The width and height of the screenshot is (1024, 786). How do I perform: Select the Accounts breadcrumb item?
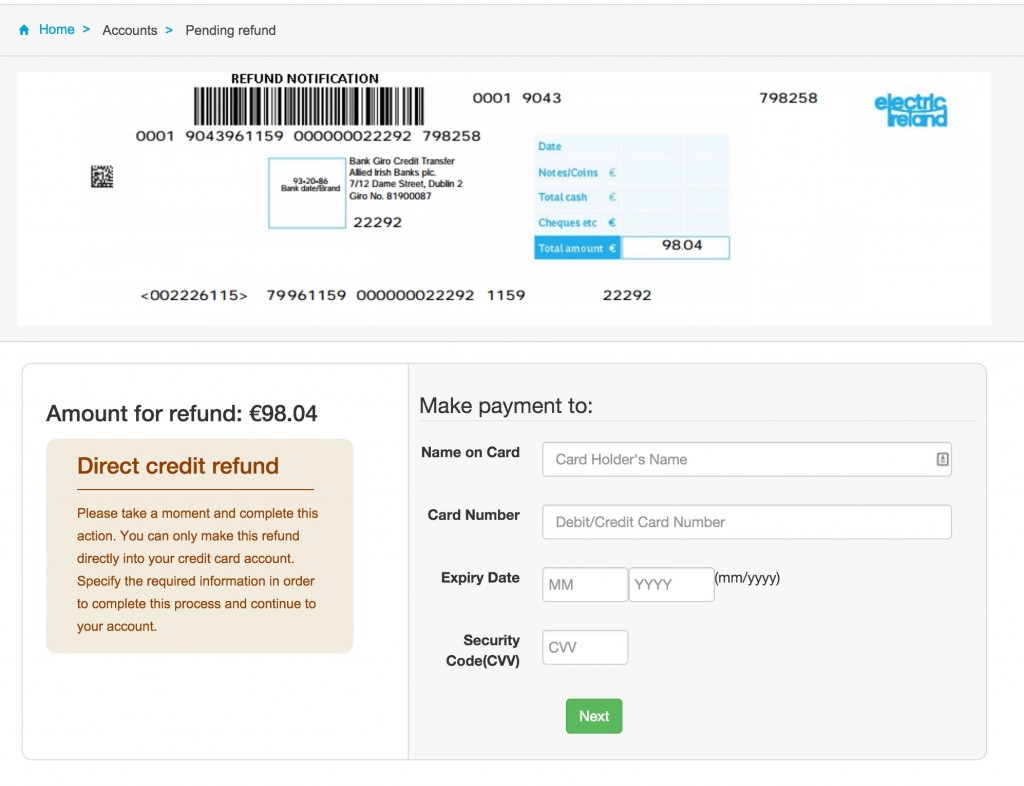click(129, 30)
